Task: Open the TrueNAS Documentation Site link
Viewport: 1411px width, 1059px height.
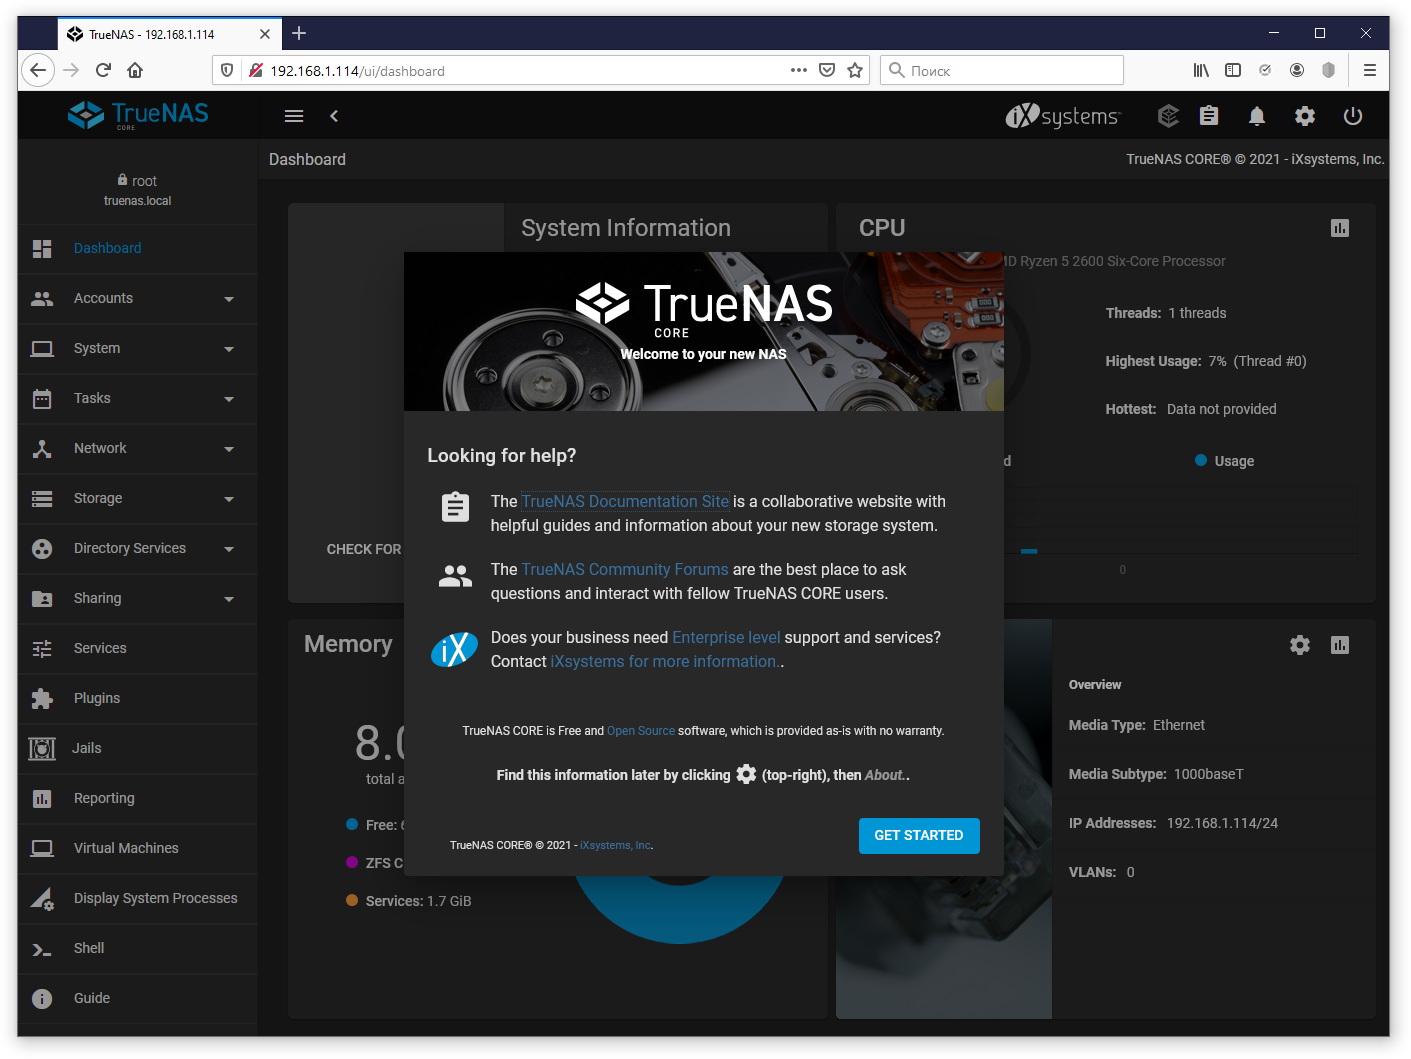Action: click(625, 501)
